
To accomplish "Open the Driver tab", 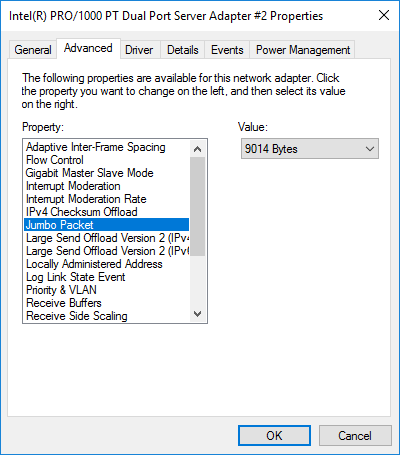I will click(x=139, y=50).
